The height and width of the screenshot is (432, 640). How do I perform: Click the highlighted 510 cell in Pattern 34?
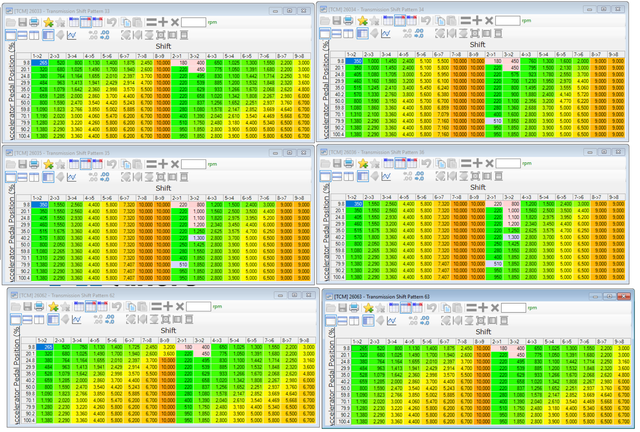tap(494, 121)
